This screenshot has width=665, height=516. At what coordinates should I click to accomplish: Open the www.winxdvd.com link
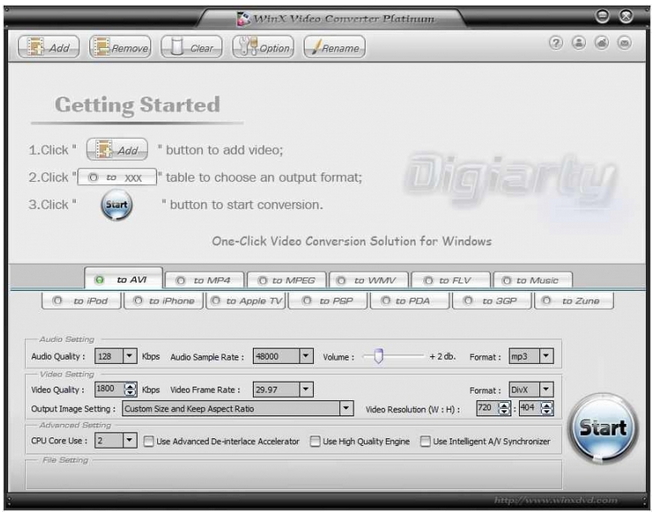click(x=556, y=501)
